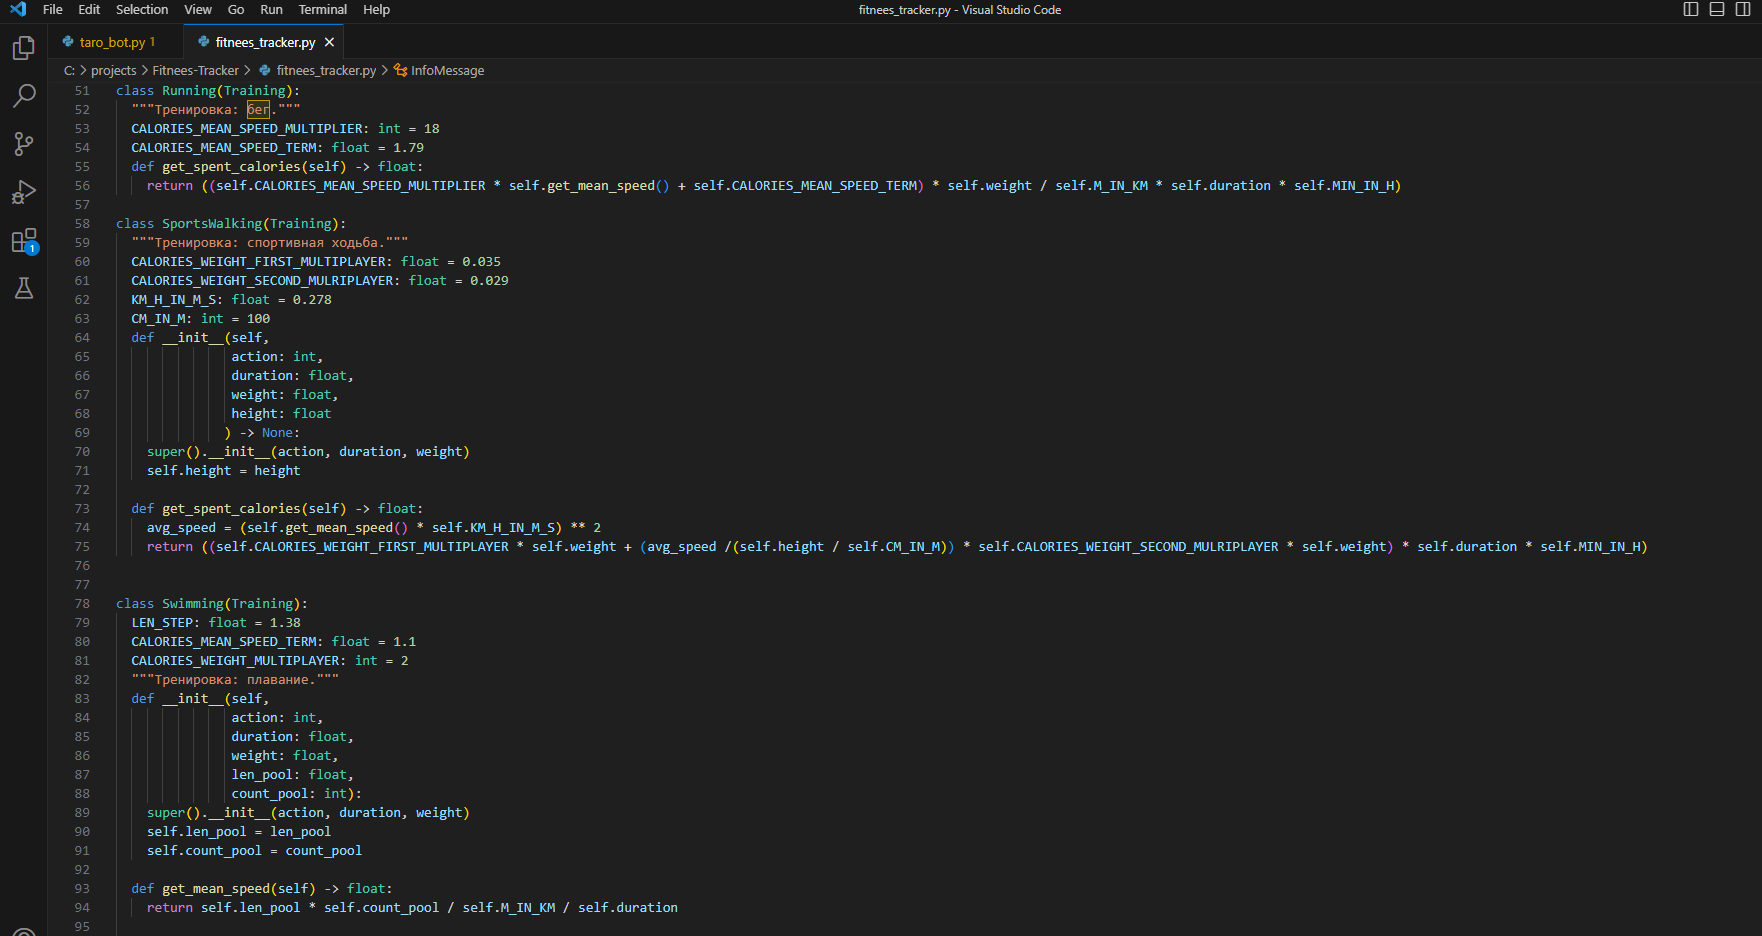Click value '1.79' on line 54

408,147
